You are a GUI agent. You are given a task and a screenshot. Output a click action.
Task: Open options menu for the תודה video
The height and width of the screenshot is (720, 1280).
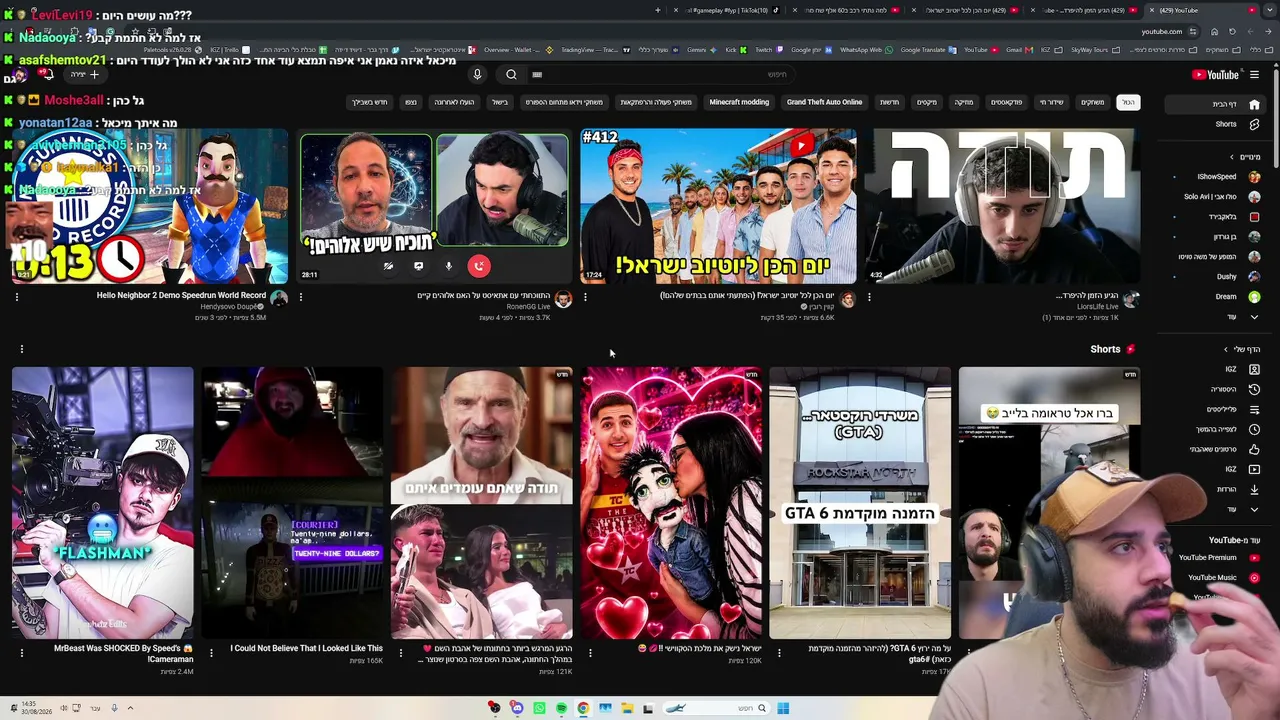869,297
